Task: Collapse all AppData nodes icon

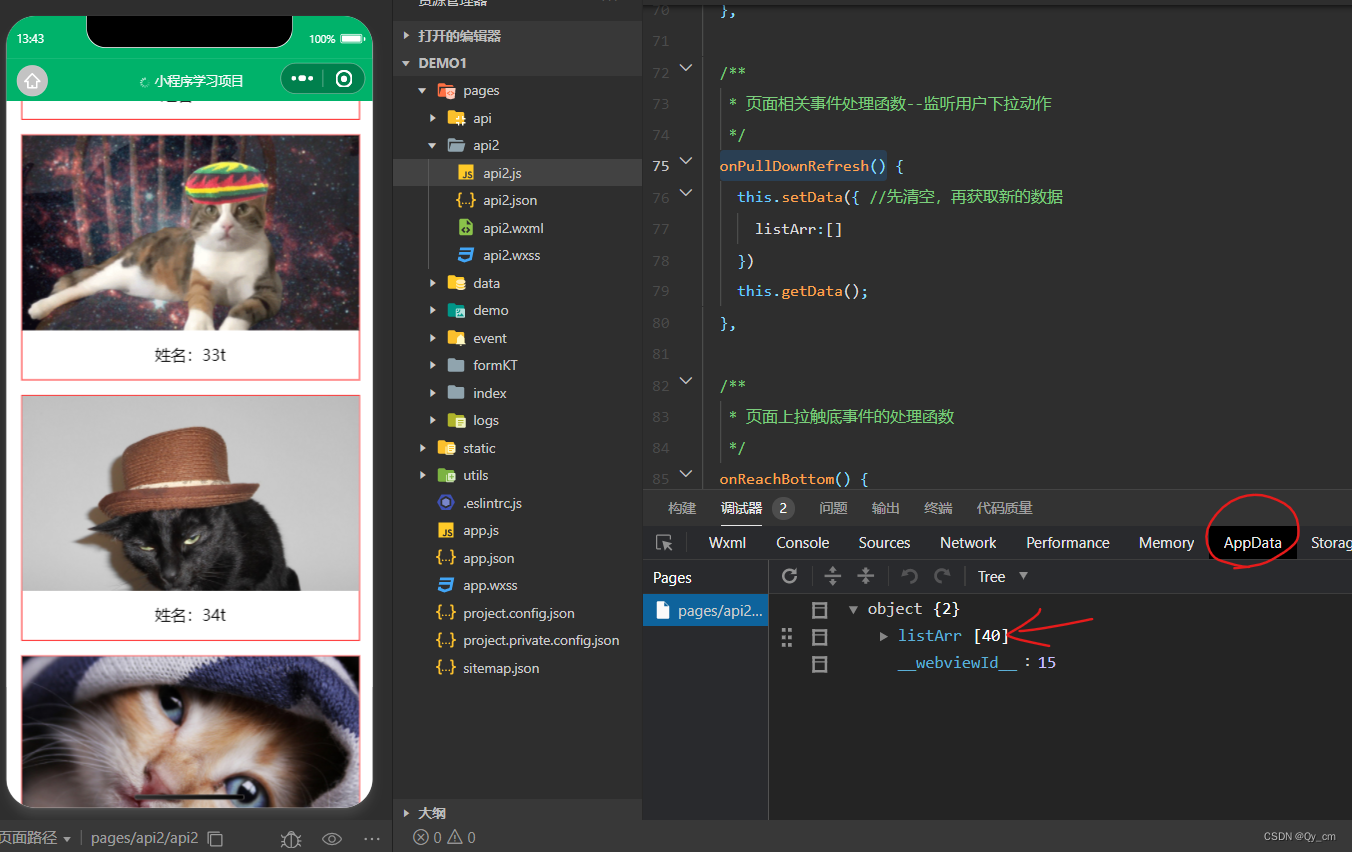Action: (866, 576)
